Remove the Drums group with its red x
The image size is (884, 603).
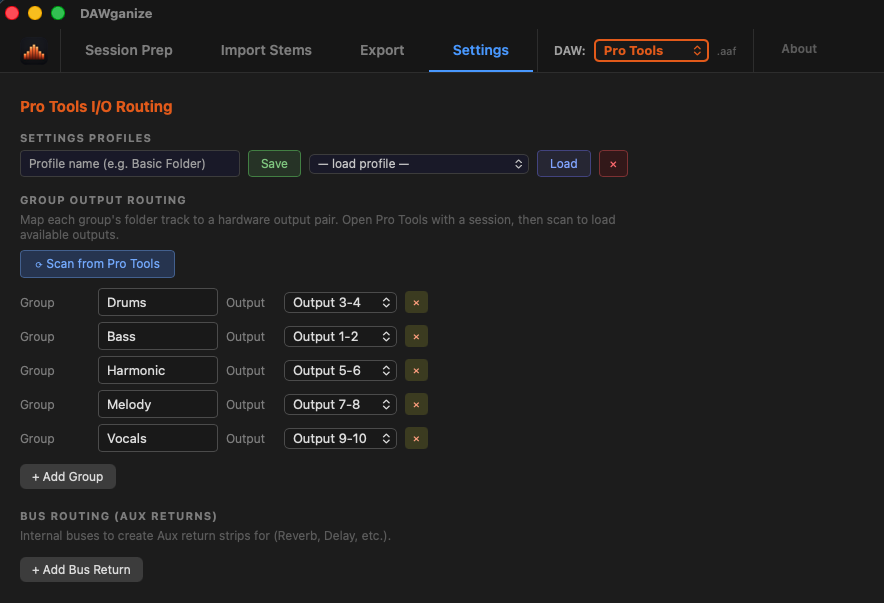point(416,302)
